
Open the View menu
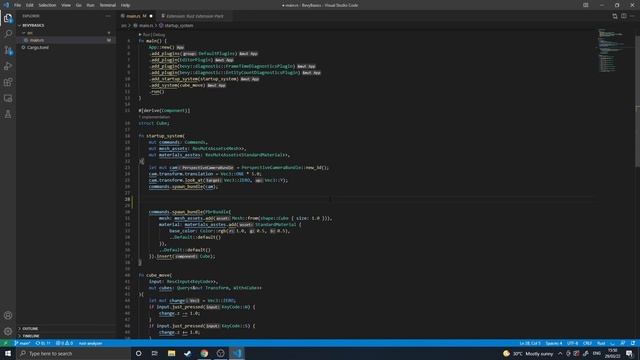coord(66,5)
